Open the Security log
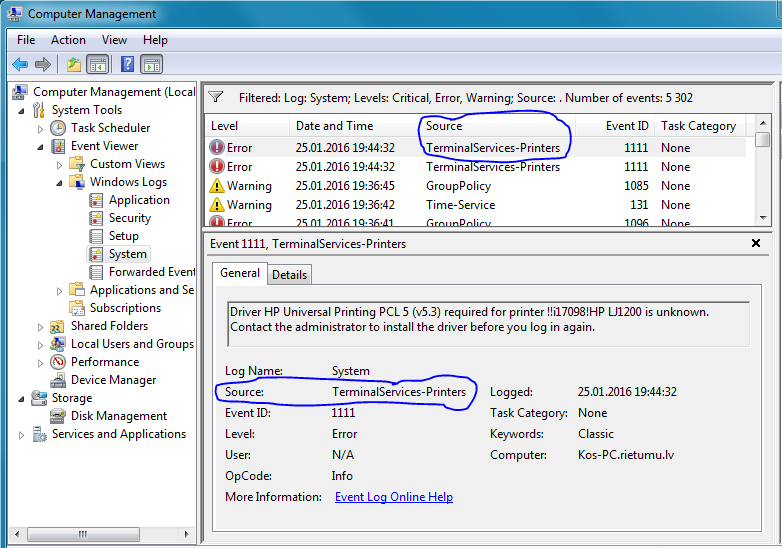This screenshot has width=782, height=548. coord(129,218)
